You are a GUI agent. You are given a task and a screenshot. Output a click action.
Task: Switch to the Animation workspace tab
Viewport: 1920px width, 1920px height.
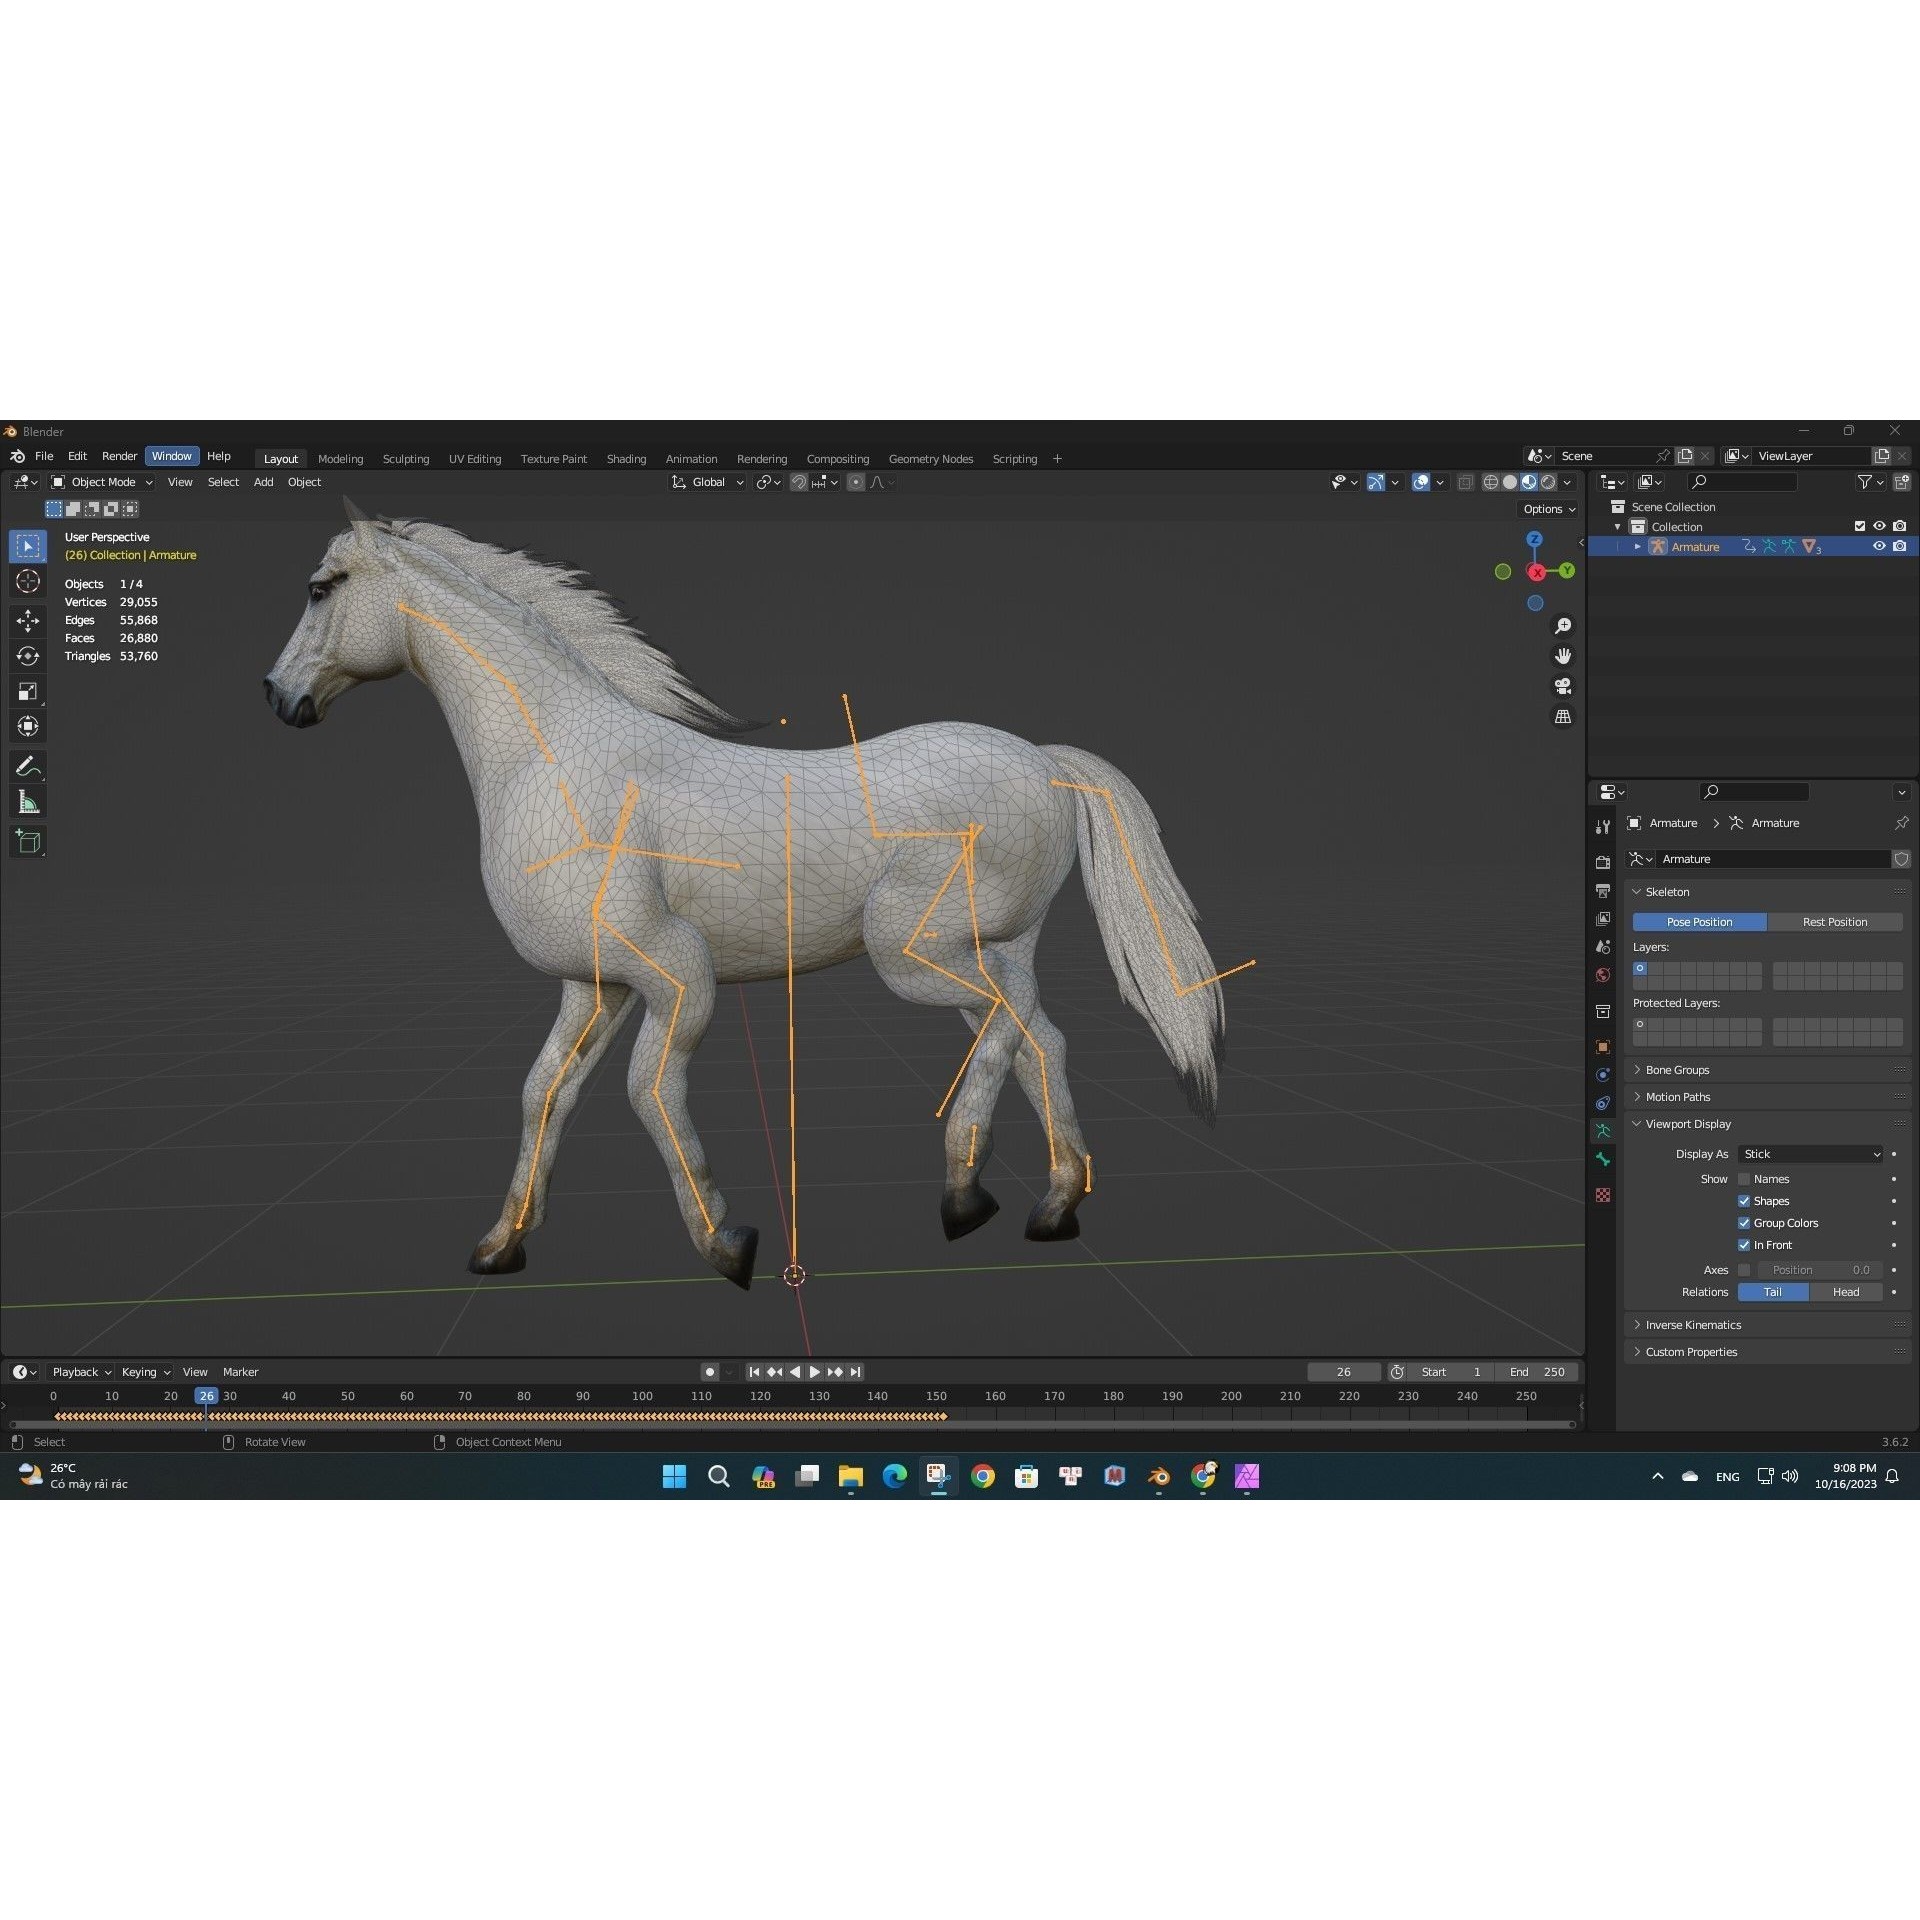(691, 458)
